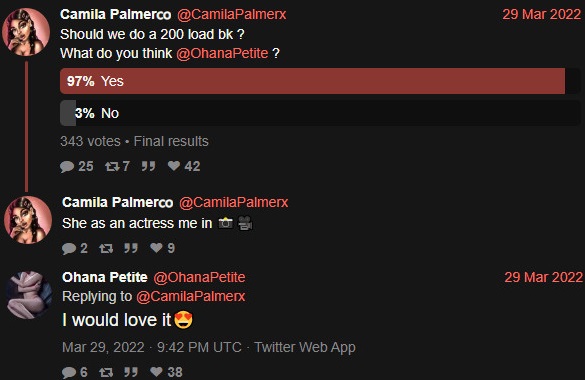Click reply icon on Ohana Petite's tweet
Screen dimensions: 585x380
[69, 372]
